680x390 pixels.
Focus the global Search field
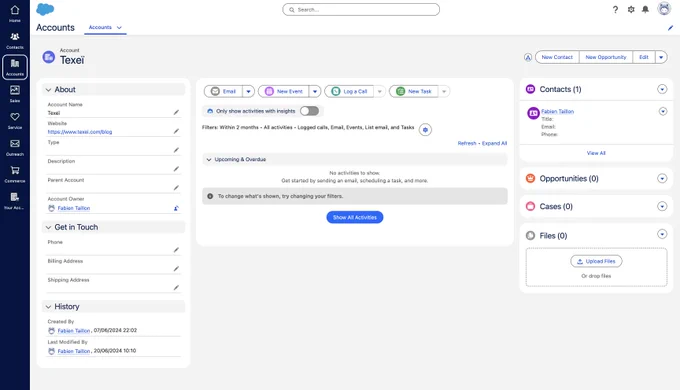[x=361, y=10]
